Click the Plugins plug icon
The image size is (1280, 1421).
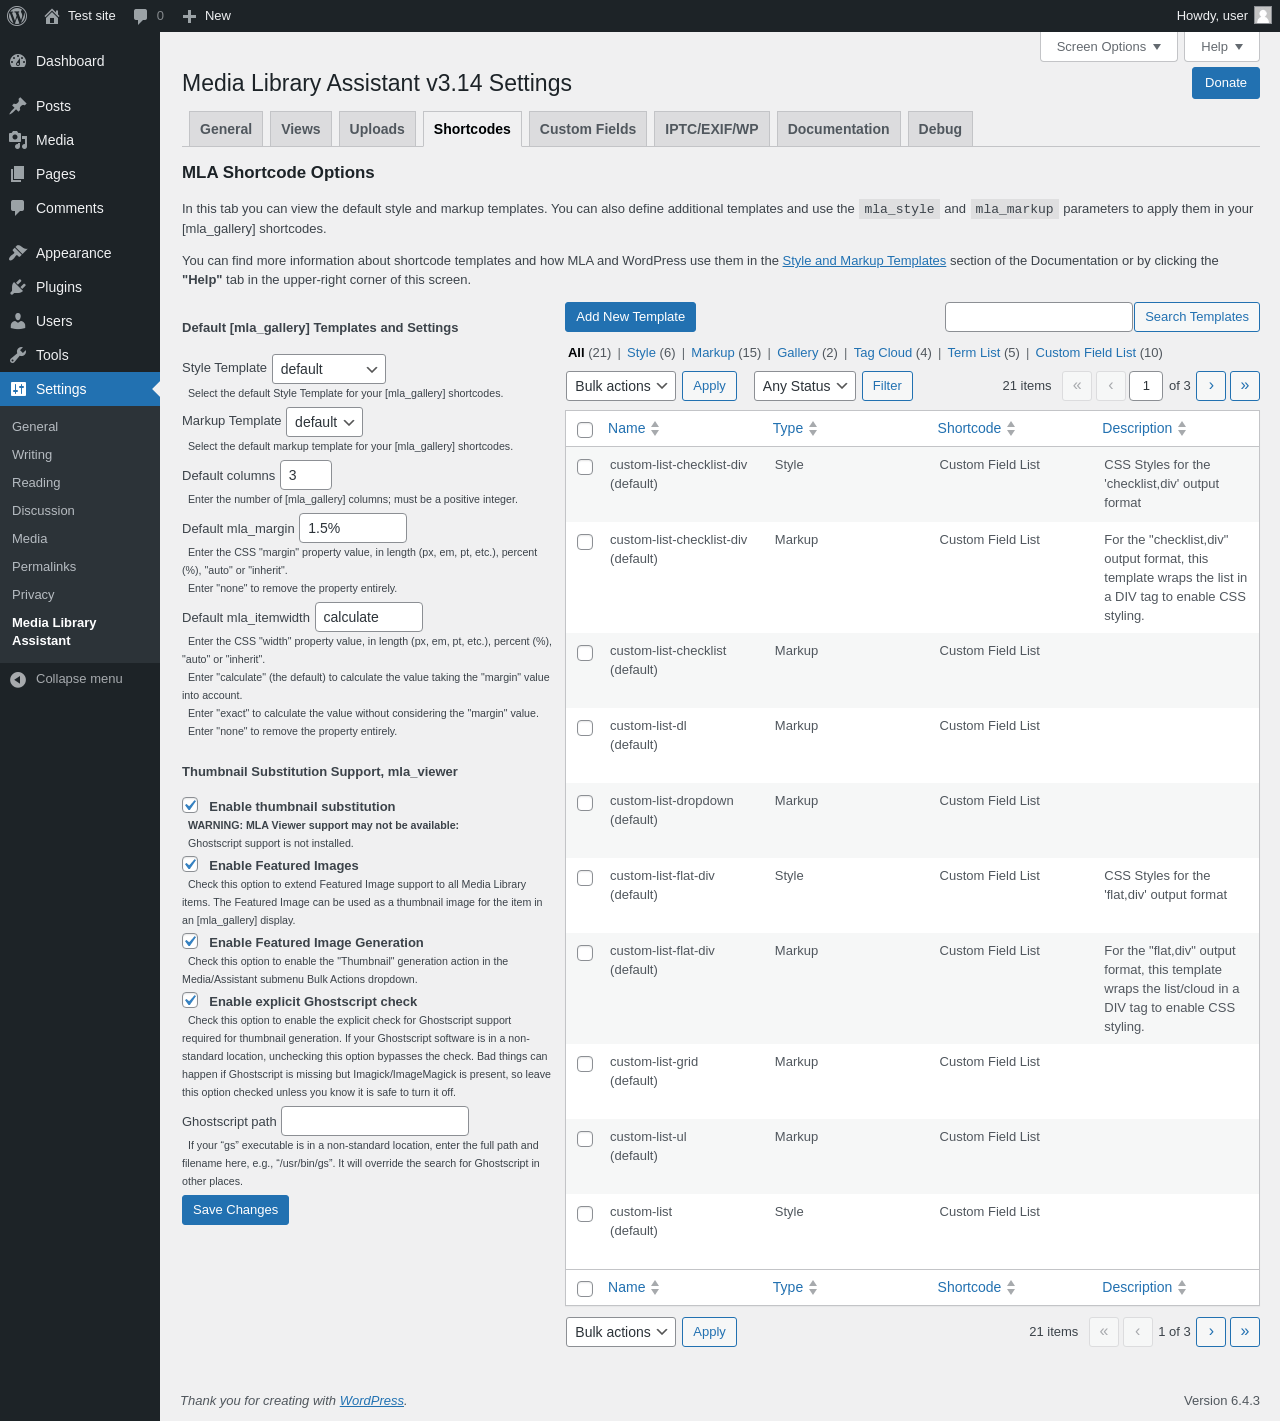click(x=18, y=287)
